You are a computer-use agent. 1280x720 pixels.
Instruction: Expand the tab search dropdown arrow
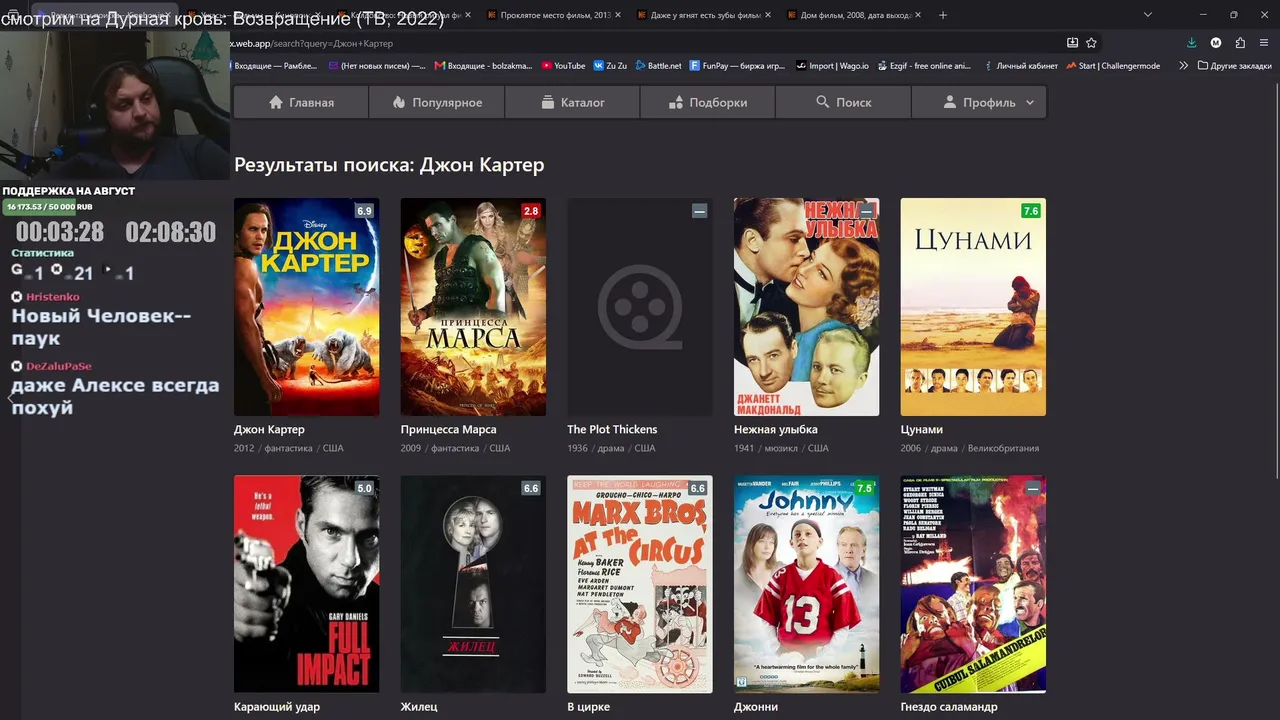pos(1147,15)
